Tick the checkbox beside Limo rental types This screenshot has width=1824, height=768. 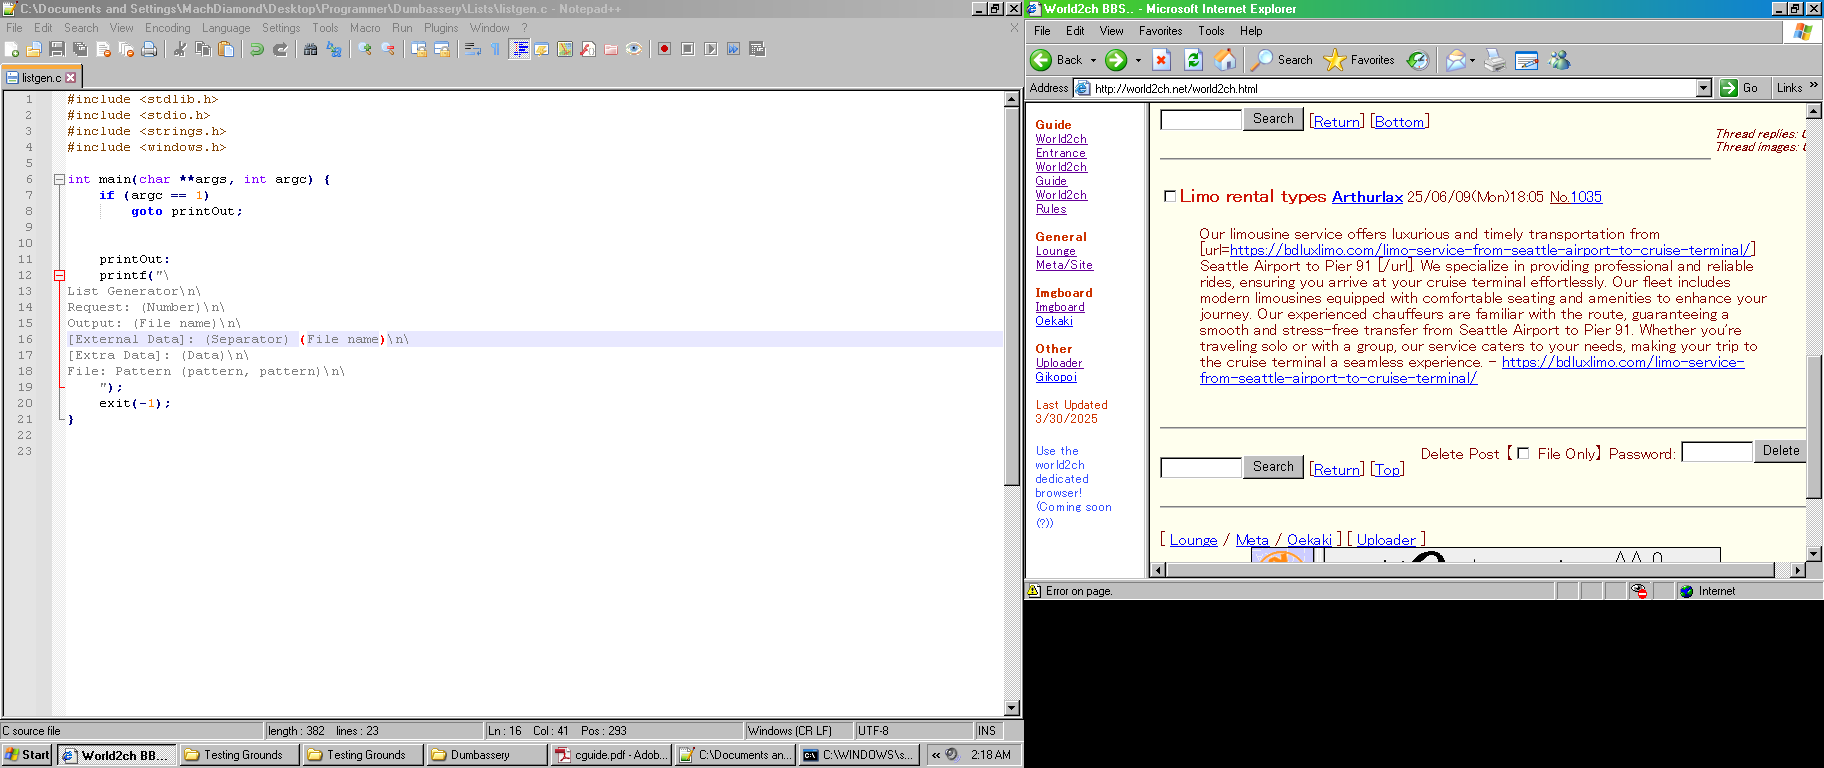(1170, 197)
